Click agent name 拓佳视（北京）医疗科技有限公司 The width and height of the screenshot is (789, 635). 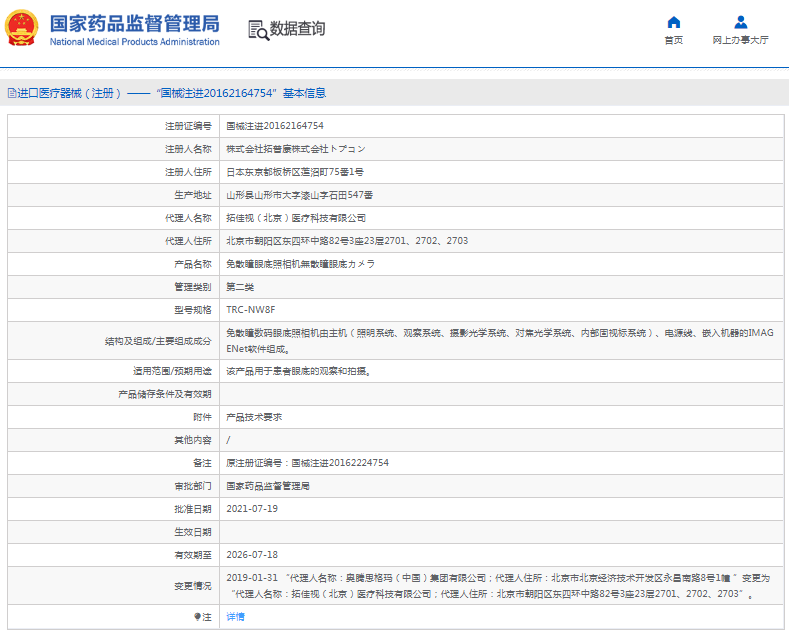(x=296, y=218)
